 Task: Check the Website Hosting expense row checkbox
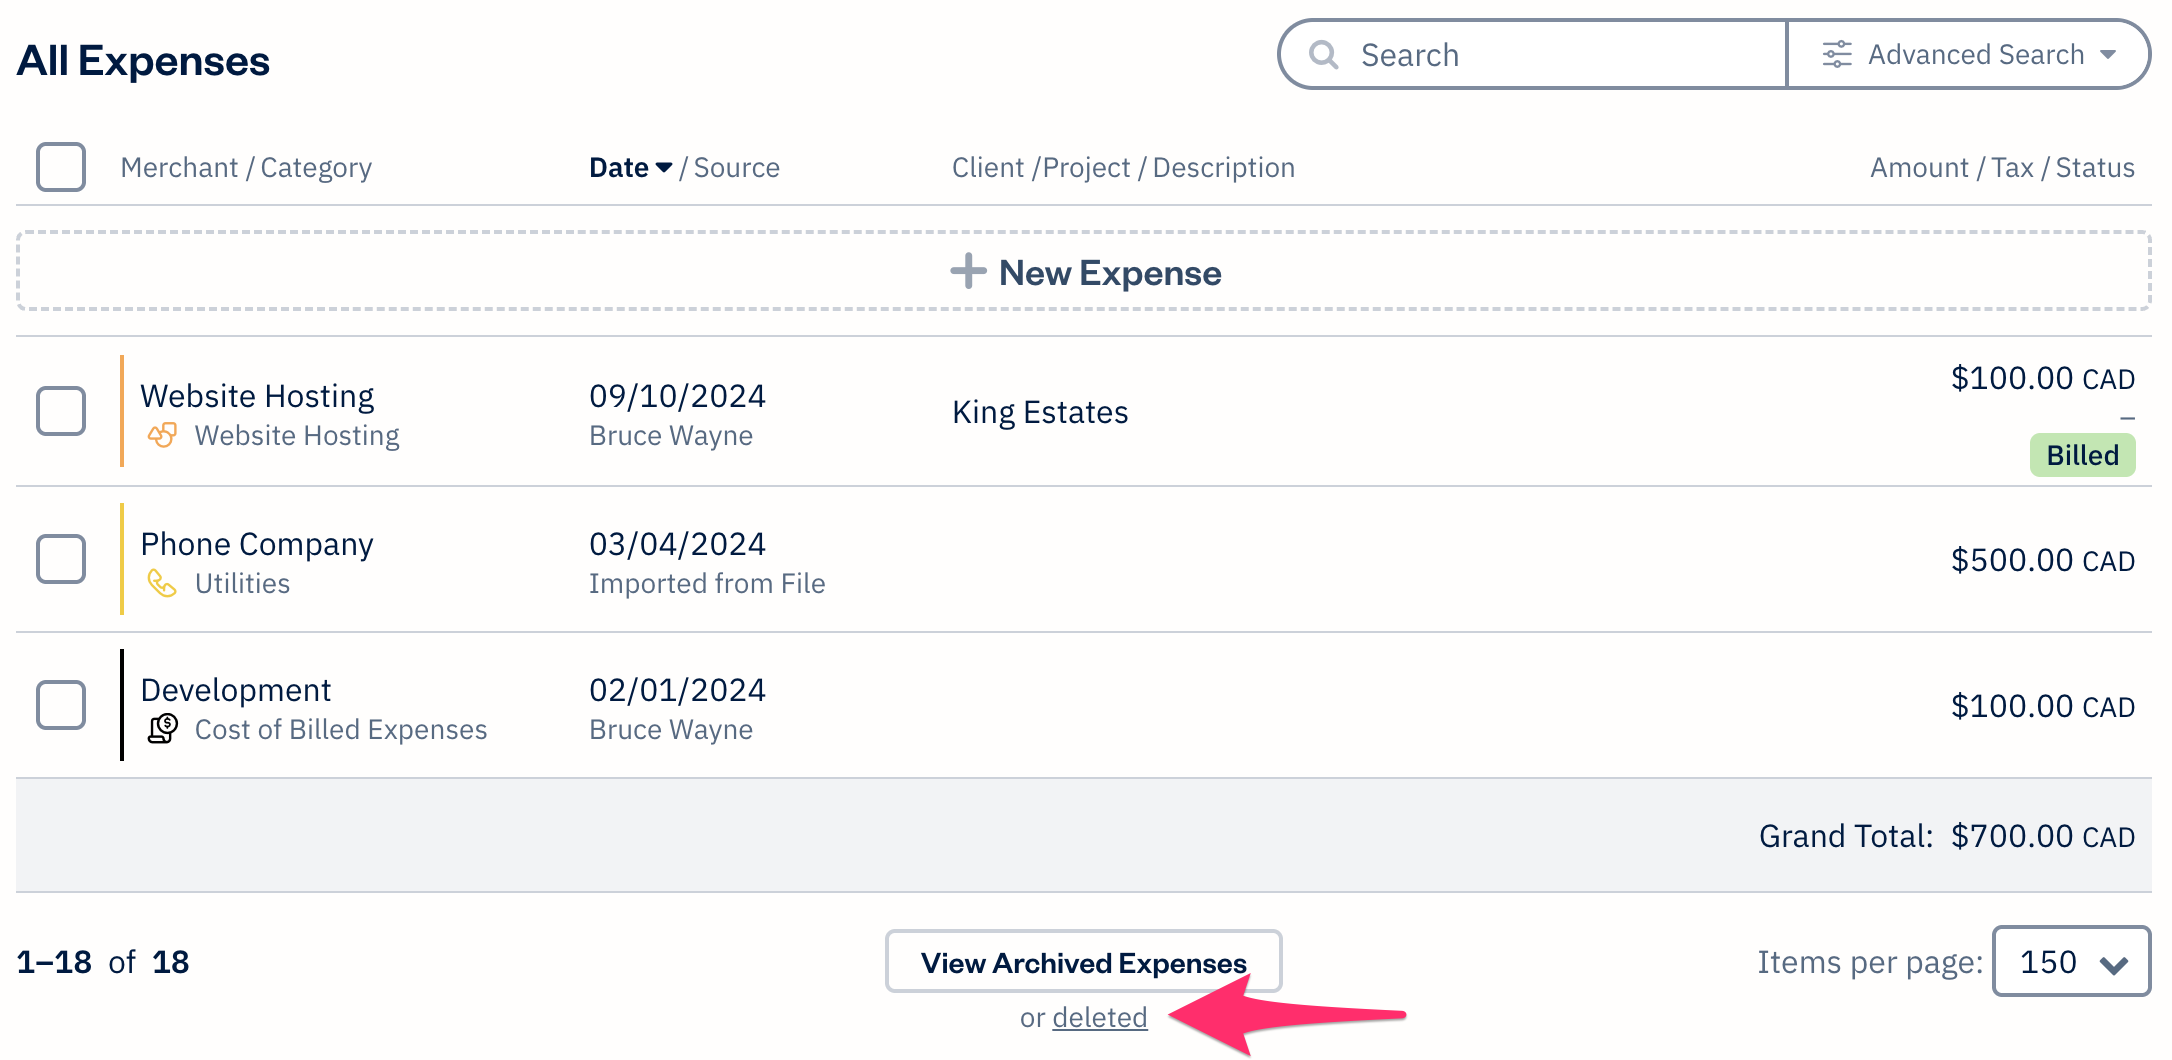coord(60,411)
